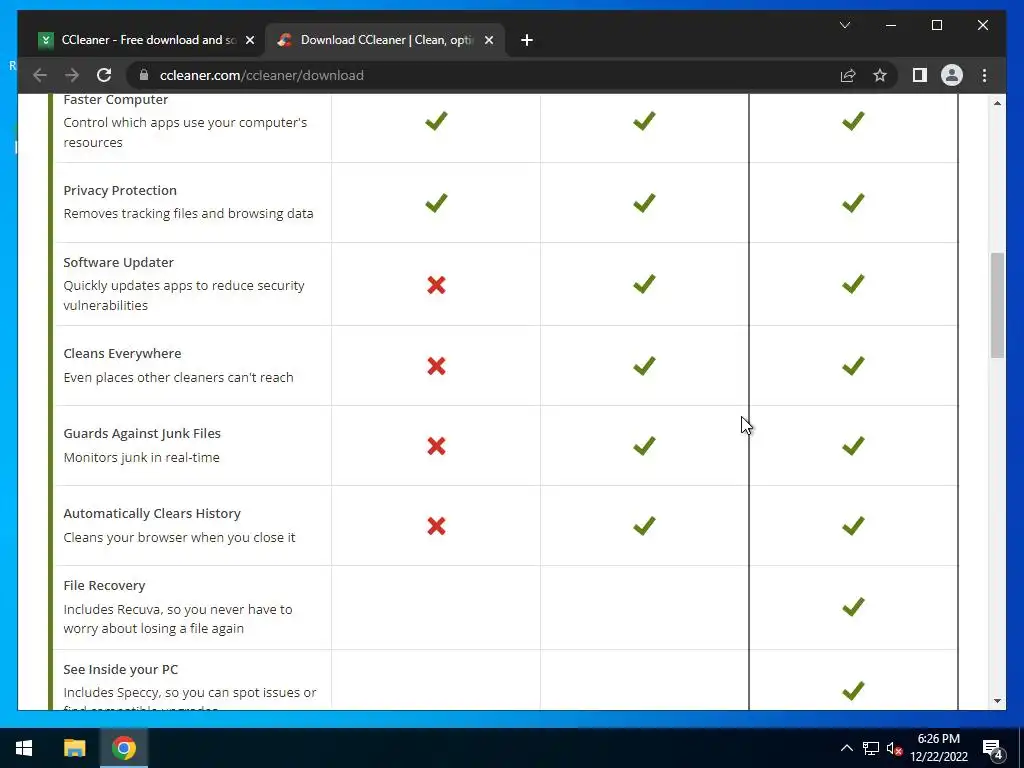Close the 'CCleaner - Free download' tab

click(249, 40)
